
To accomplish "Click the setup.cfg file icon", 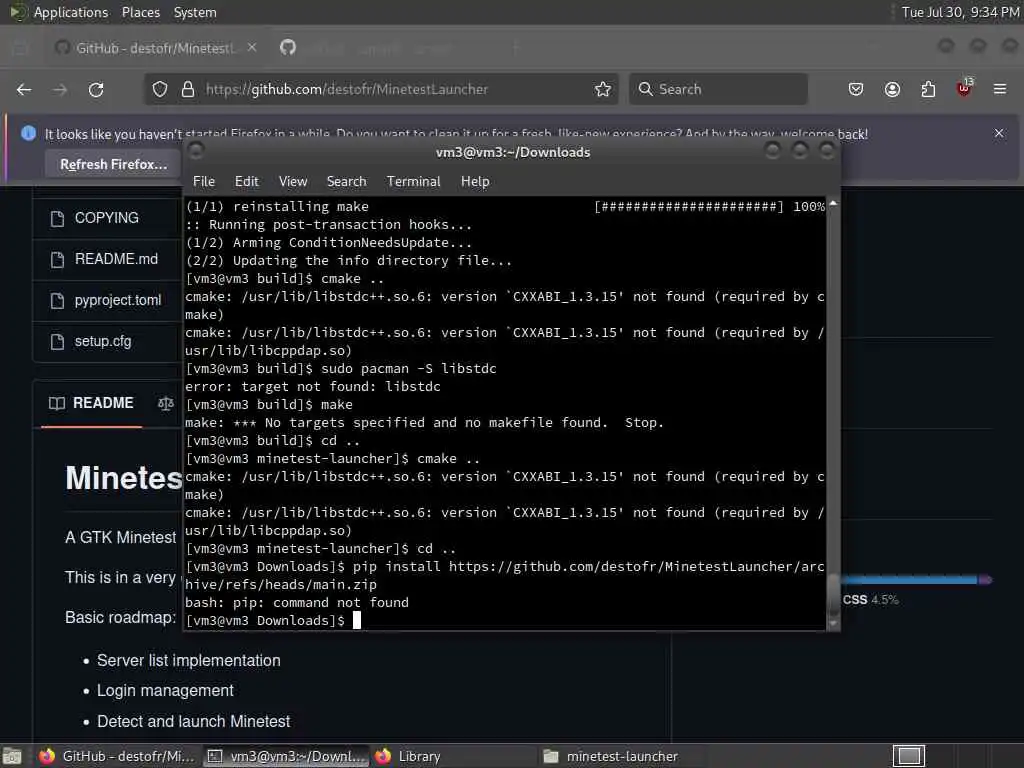I will click(x=57, y=342).
